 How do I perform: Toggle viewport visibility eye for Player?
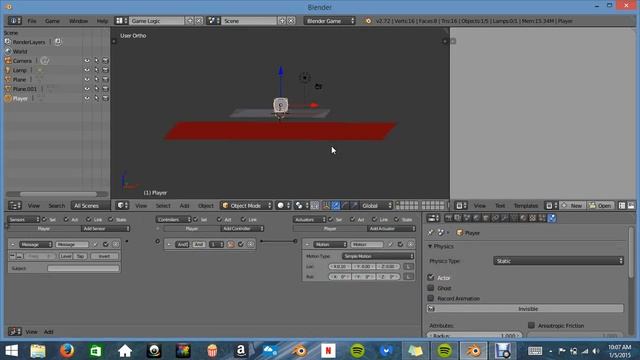pos(87,98)
